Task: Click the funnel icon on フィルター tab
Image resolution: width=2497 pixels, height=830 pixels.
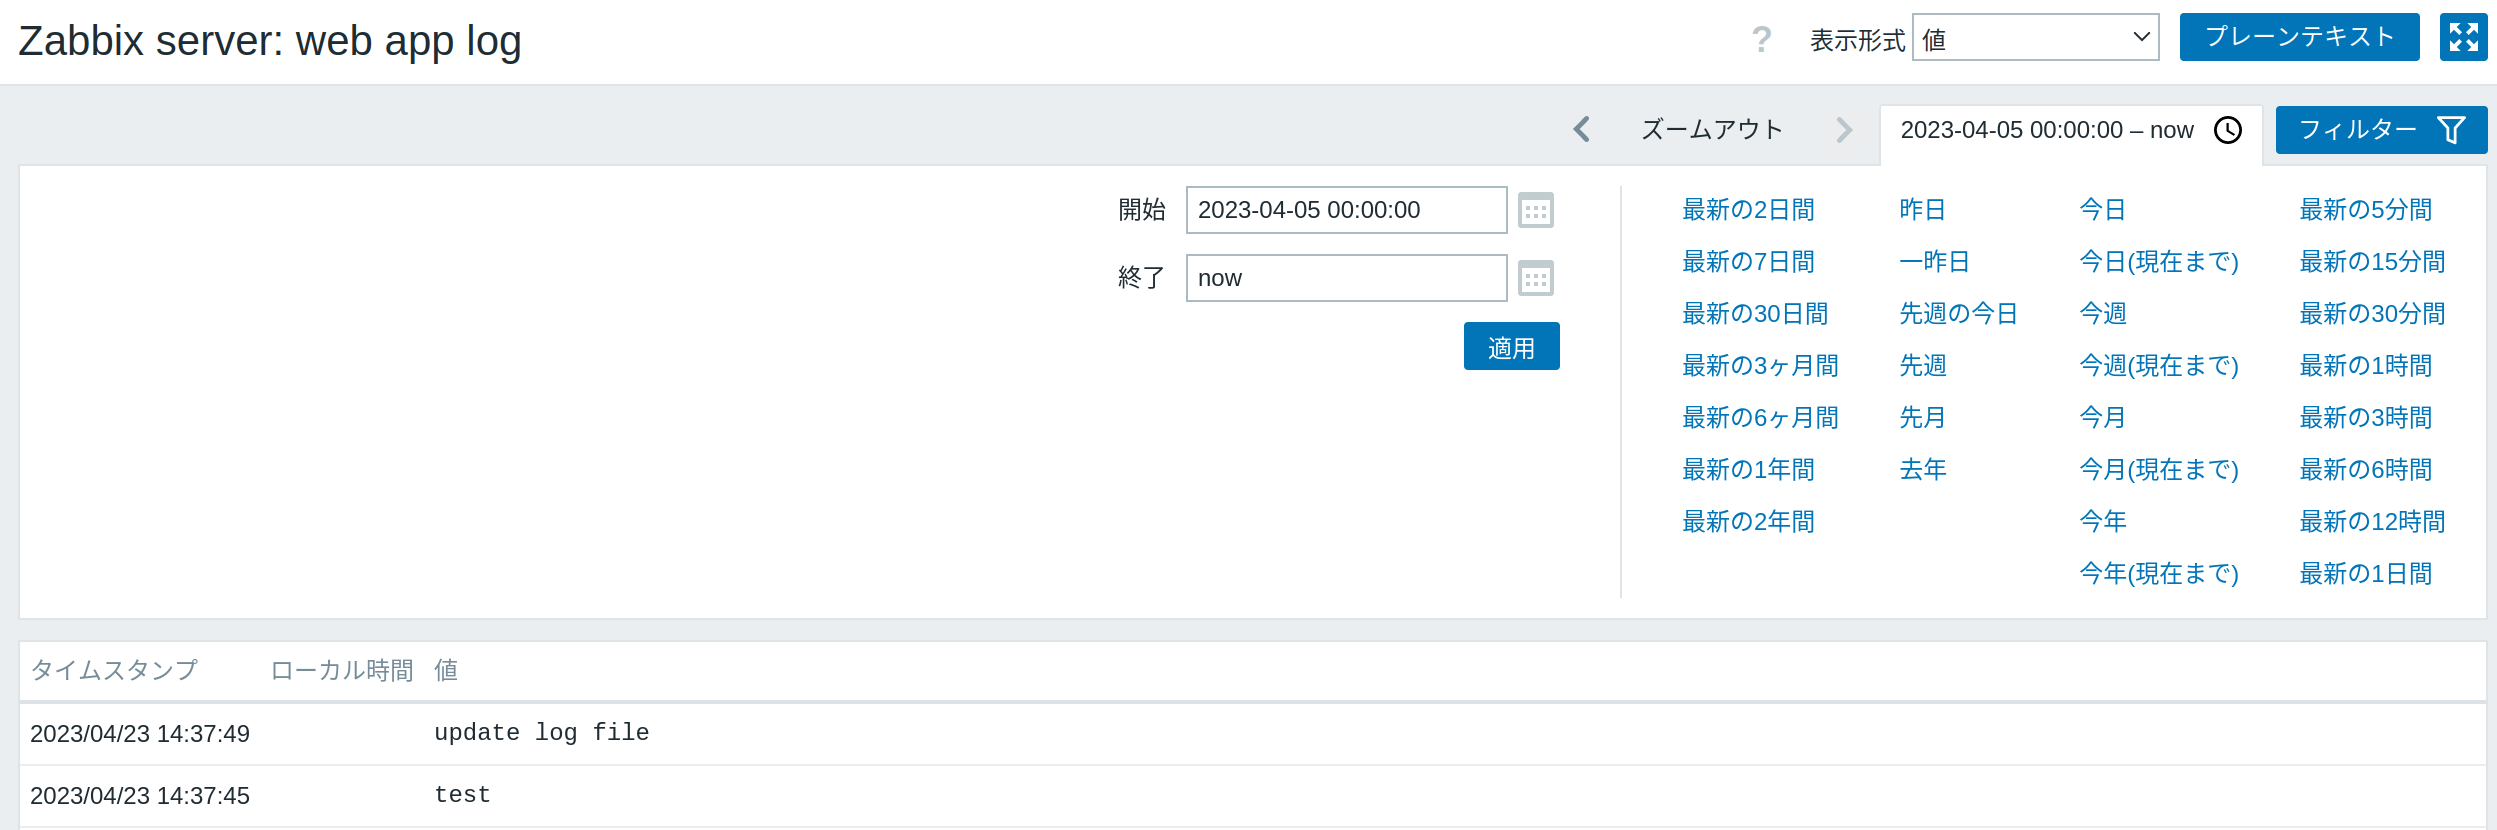Action: click(x=2451, y=130)
